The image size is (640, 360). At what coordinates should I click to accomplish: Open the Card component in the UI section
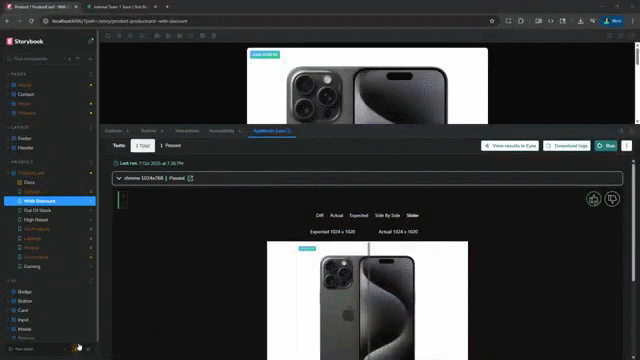[x=23, y=310]
